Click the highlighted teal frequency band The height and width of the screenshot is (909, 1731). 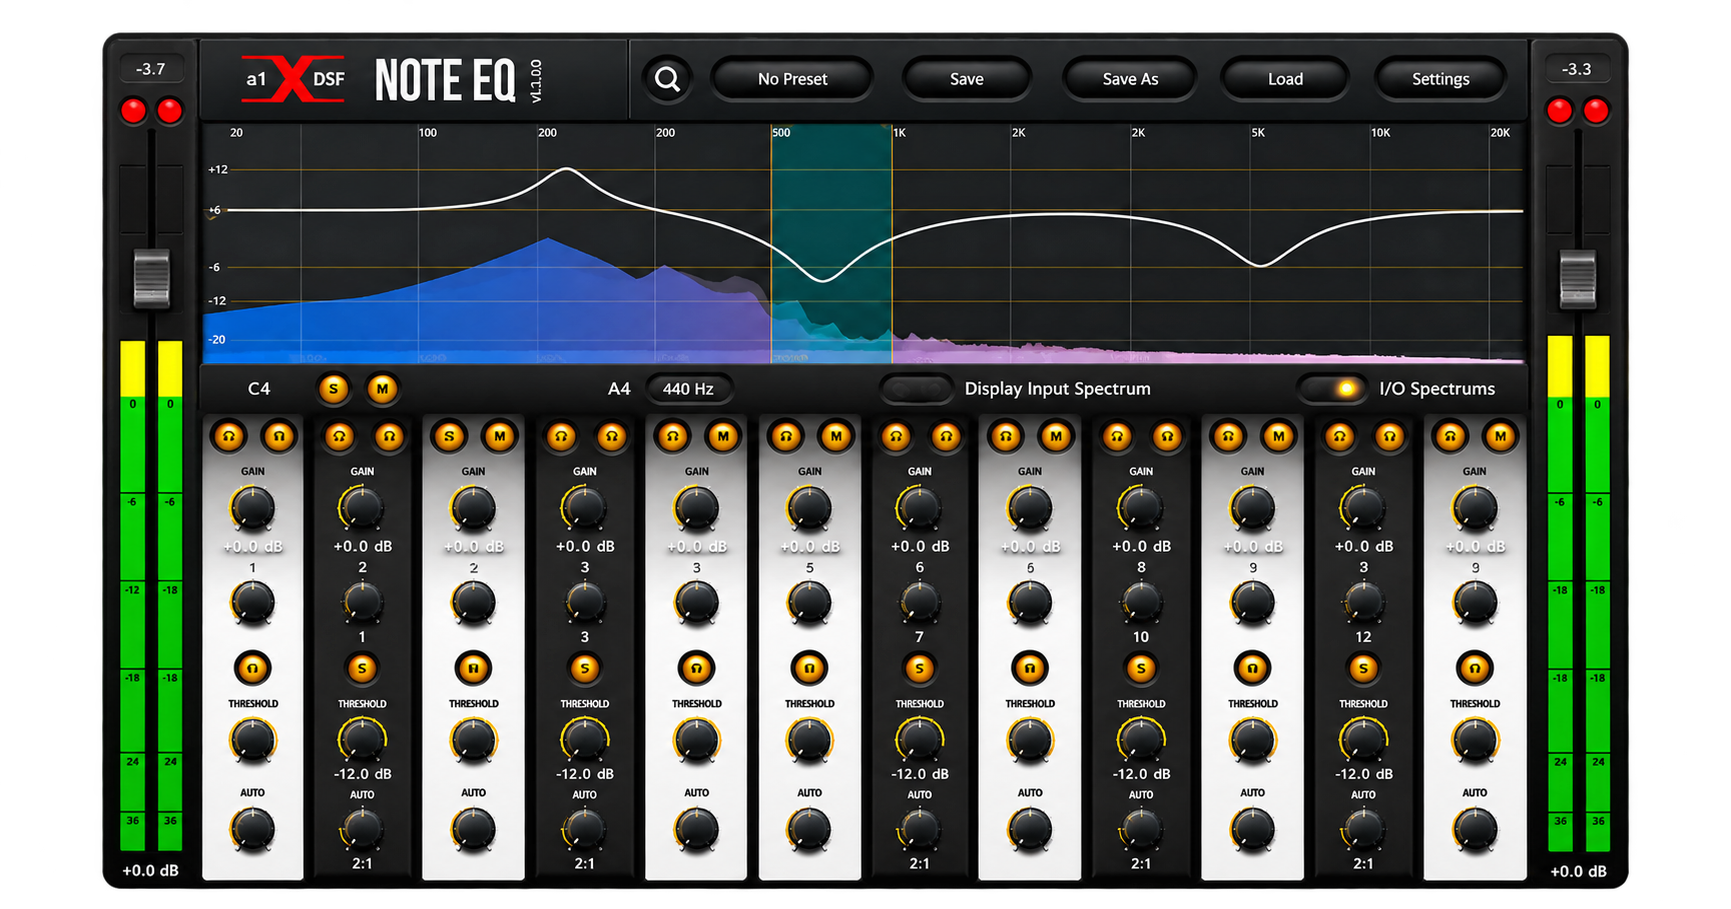click(831, 243)
